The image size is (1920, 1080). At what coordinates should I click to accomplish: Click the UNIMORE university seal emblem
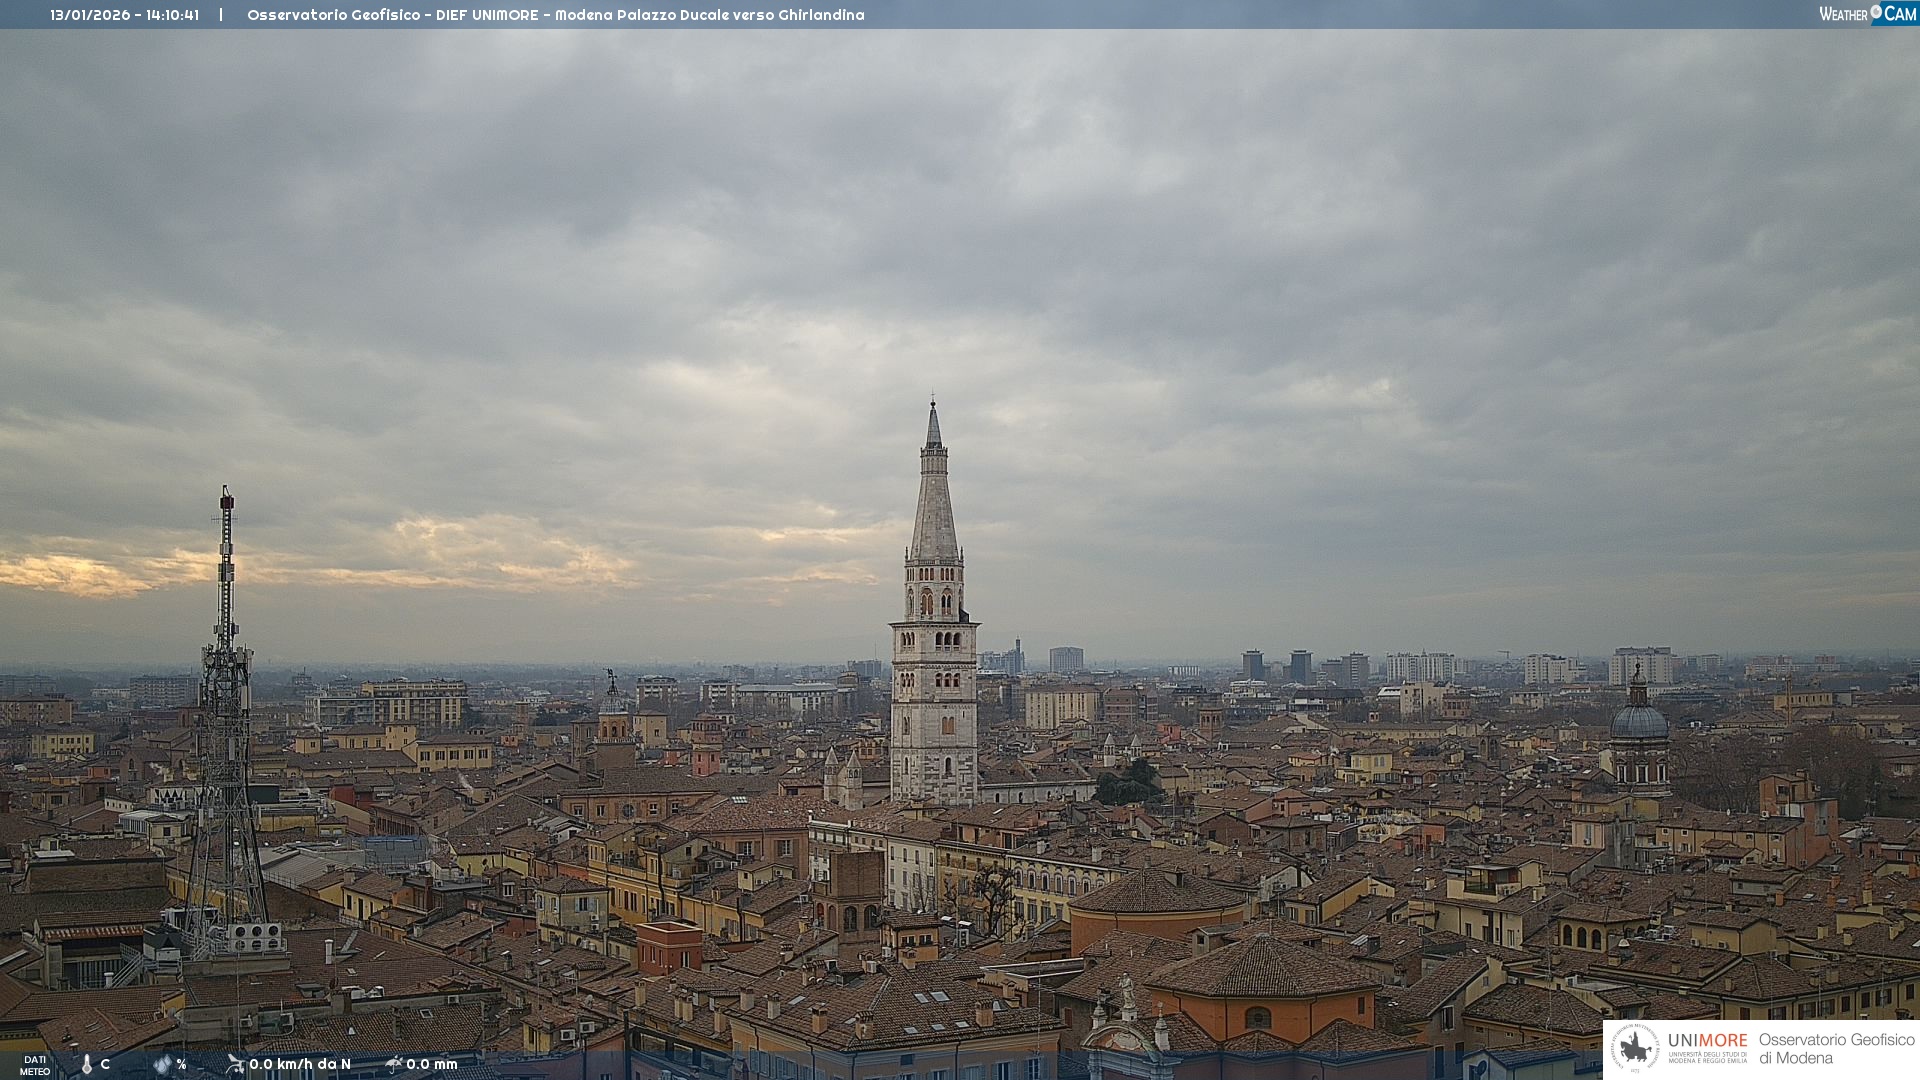1636,1048
